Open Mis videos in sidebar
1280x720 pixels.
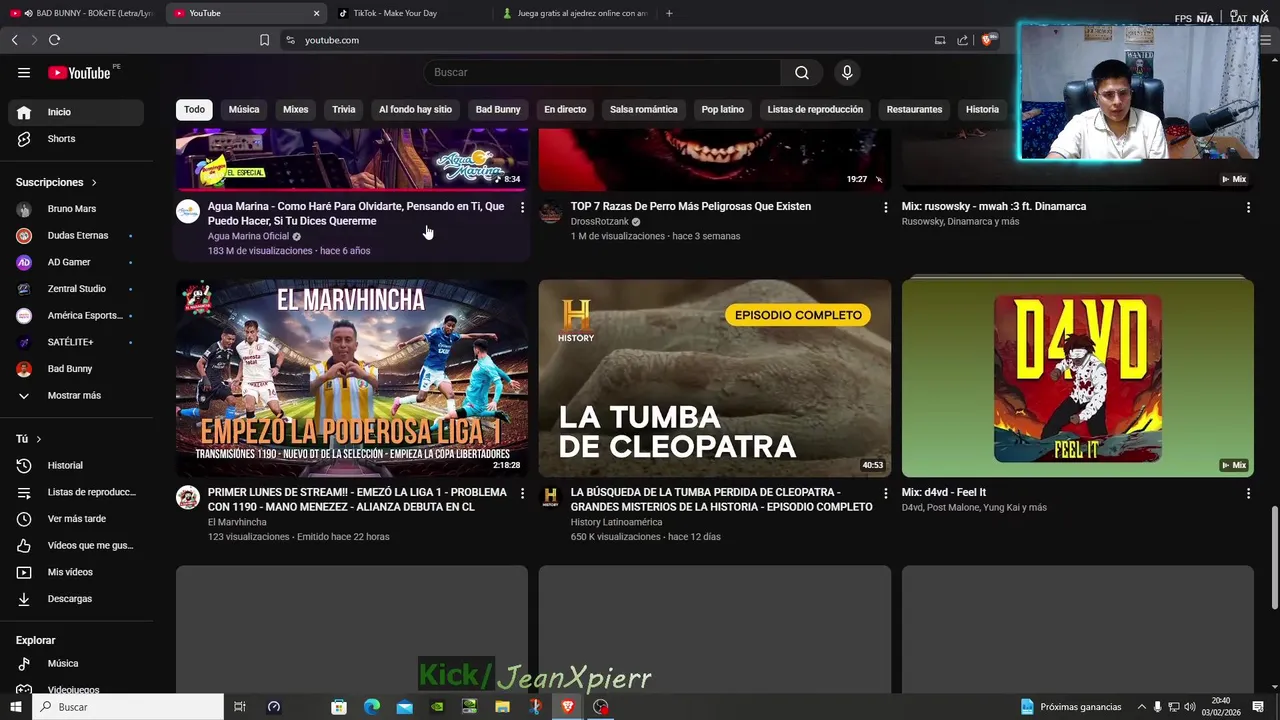76,572
